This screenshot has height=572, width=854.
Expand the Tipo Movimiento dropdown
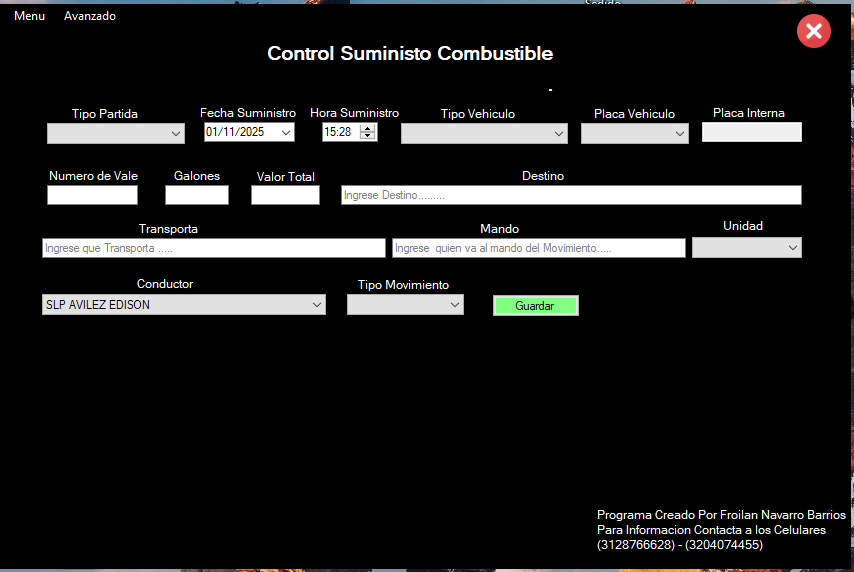(454, 305)
